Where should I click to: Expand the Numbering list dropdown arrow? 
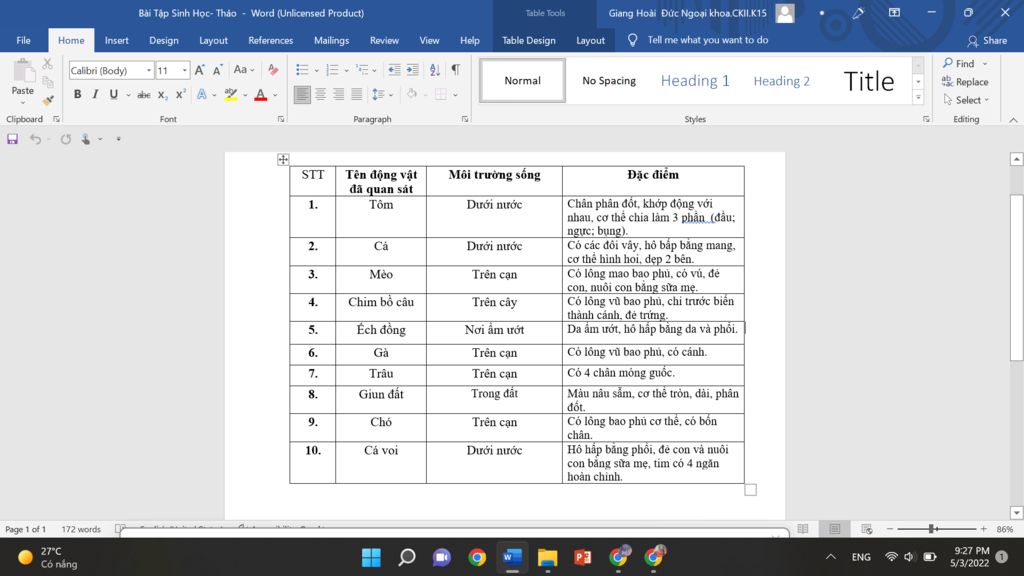click(346, 71)
